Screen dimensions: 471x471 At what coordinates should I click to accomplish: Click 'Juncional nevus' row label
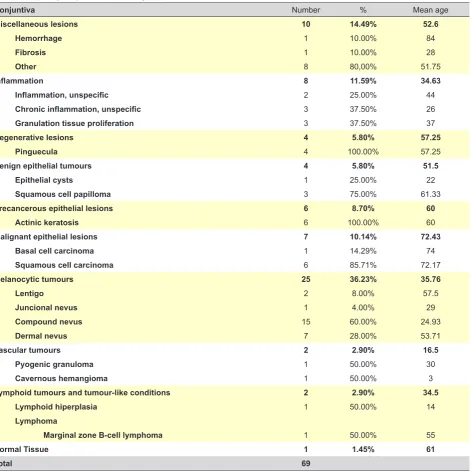46,307
